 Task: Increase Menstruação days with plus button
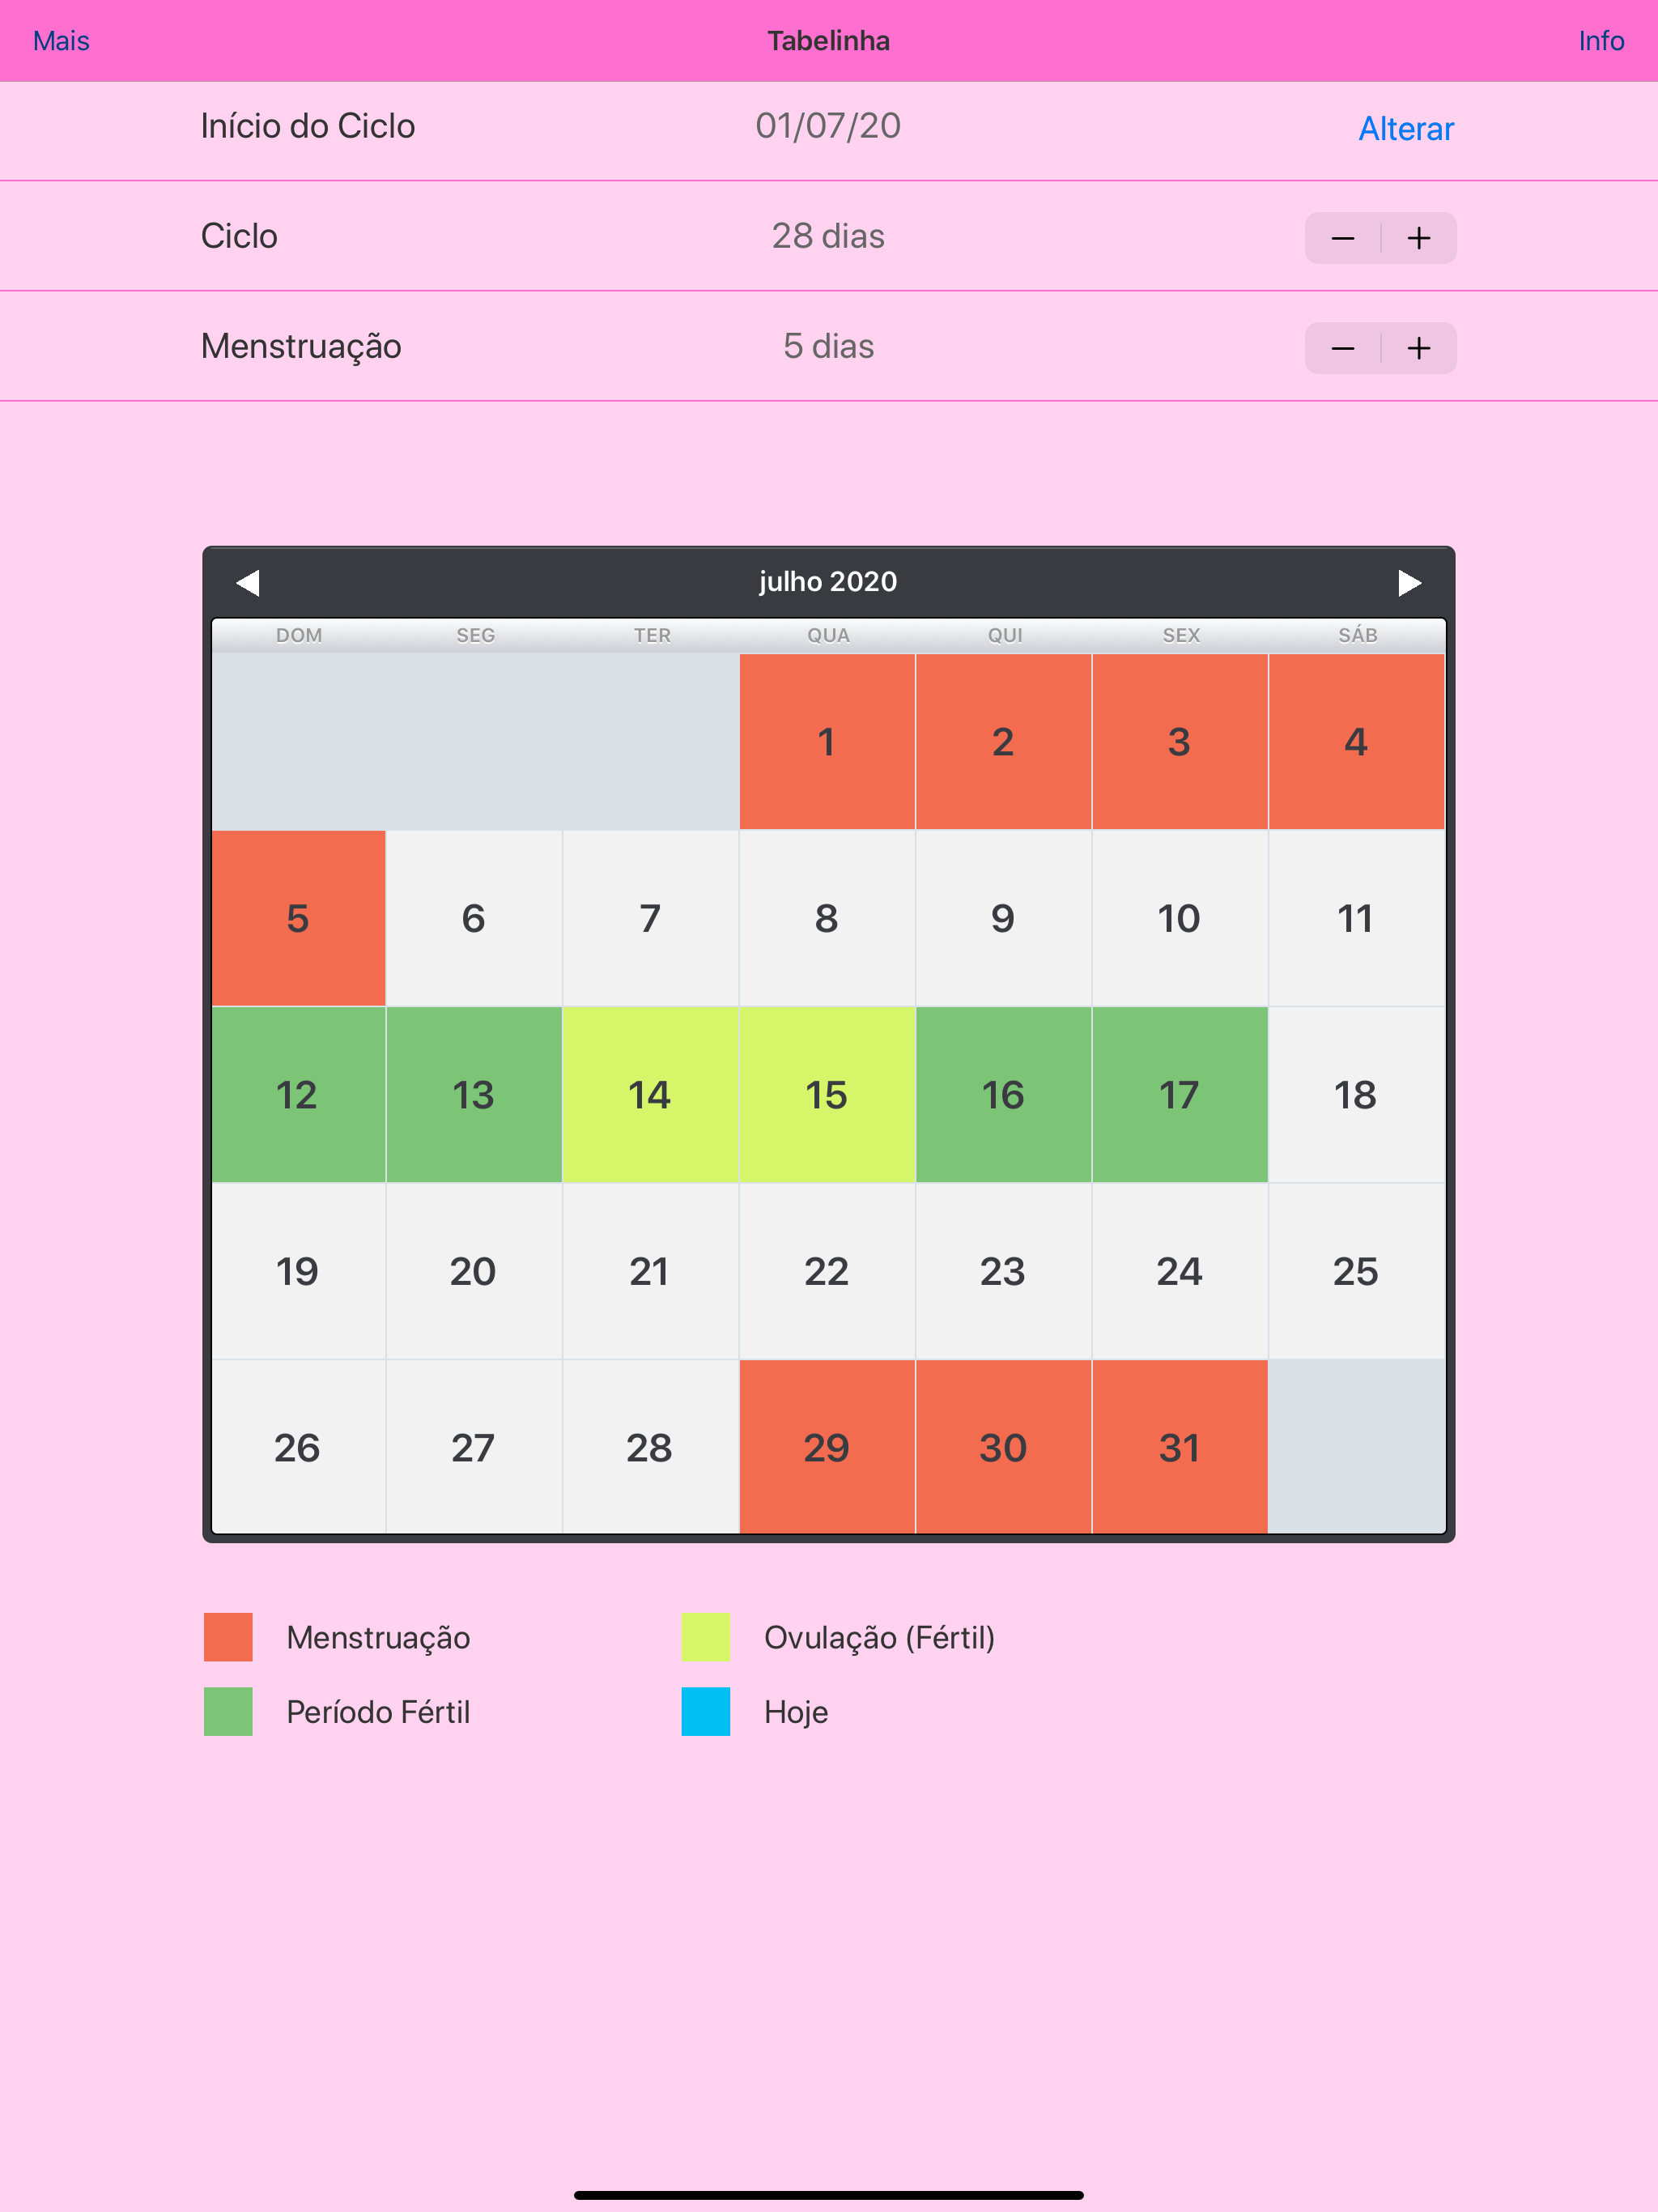[x=1418, y=348]
